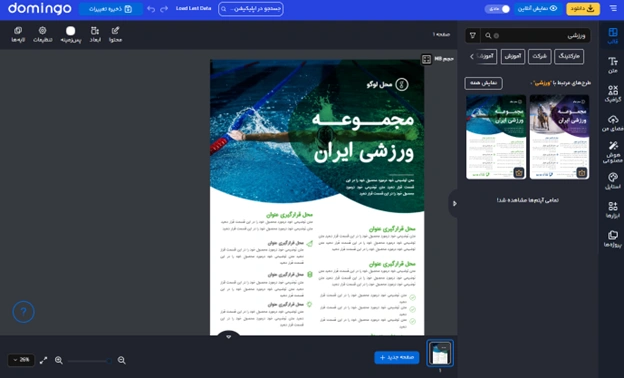The image size is (624, 378).
Task: Click the Show All (نمایش همه) button
Action: [x=483, y=83]
